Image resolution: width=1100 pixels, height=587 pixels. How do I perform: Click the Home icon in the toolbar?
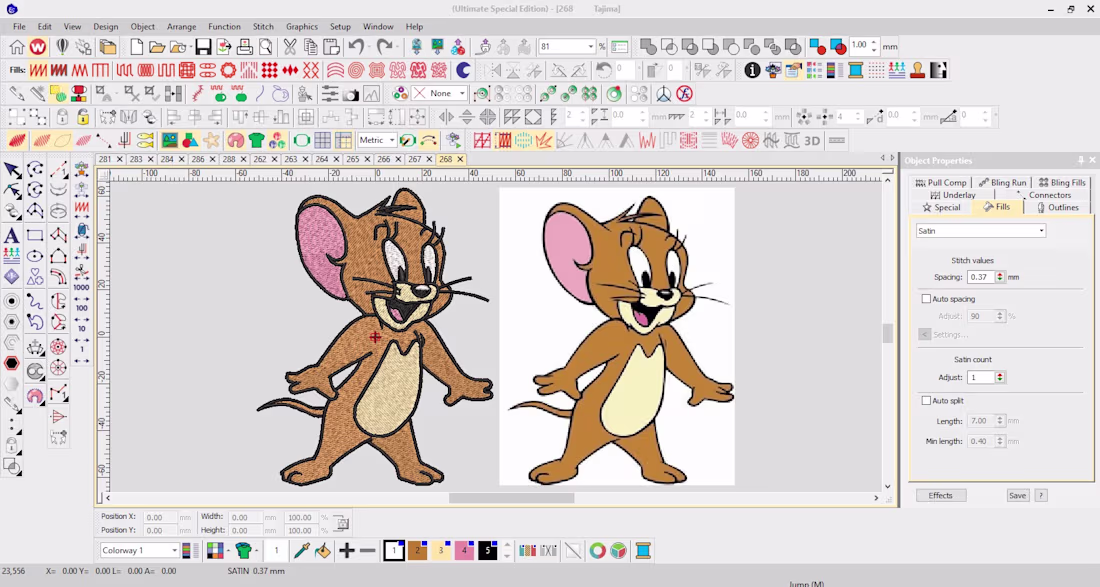point(17,47)
